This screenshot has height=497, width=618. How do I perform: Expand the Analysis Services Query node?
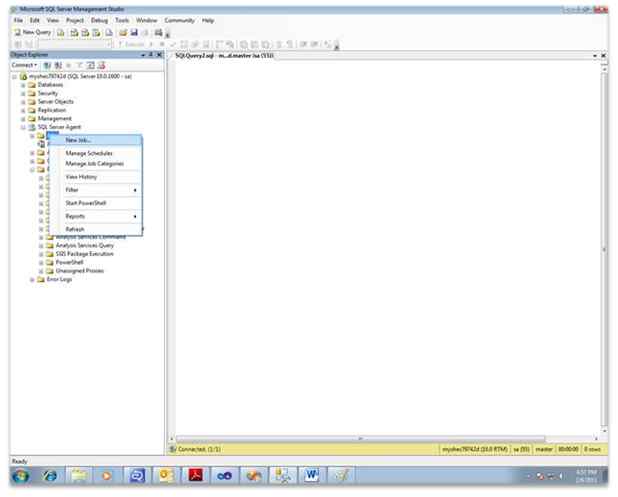(41, 246)
